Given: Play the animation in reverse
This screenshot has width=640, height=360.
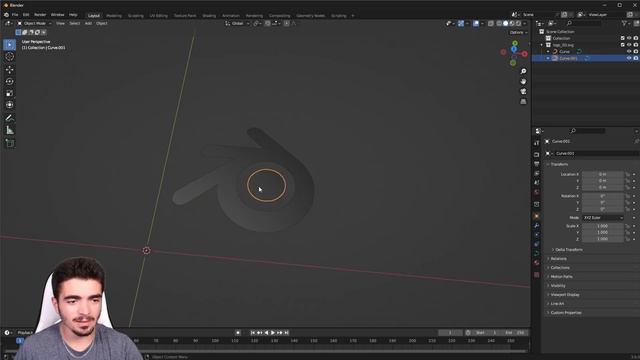Looking at the screenshot, I should (x=267, y=333).
